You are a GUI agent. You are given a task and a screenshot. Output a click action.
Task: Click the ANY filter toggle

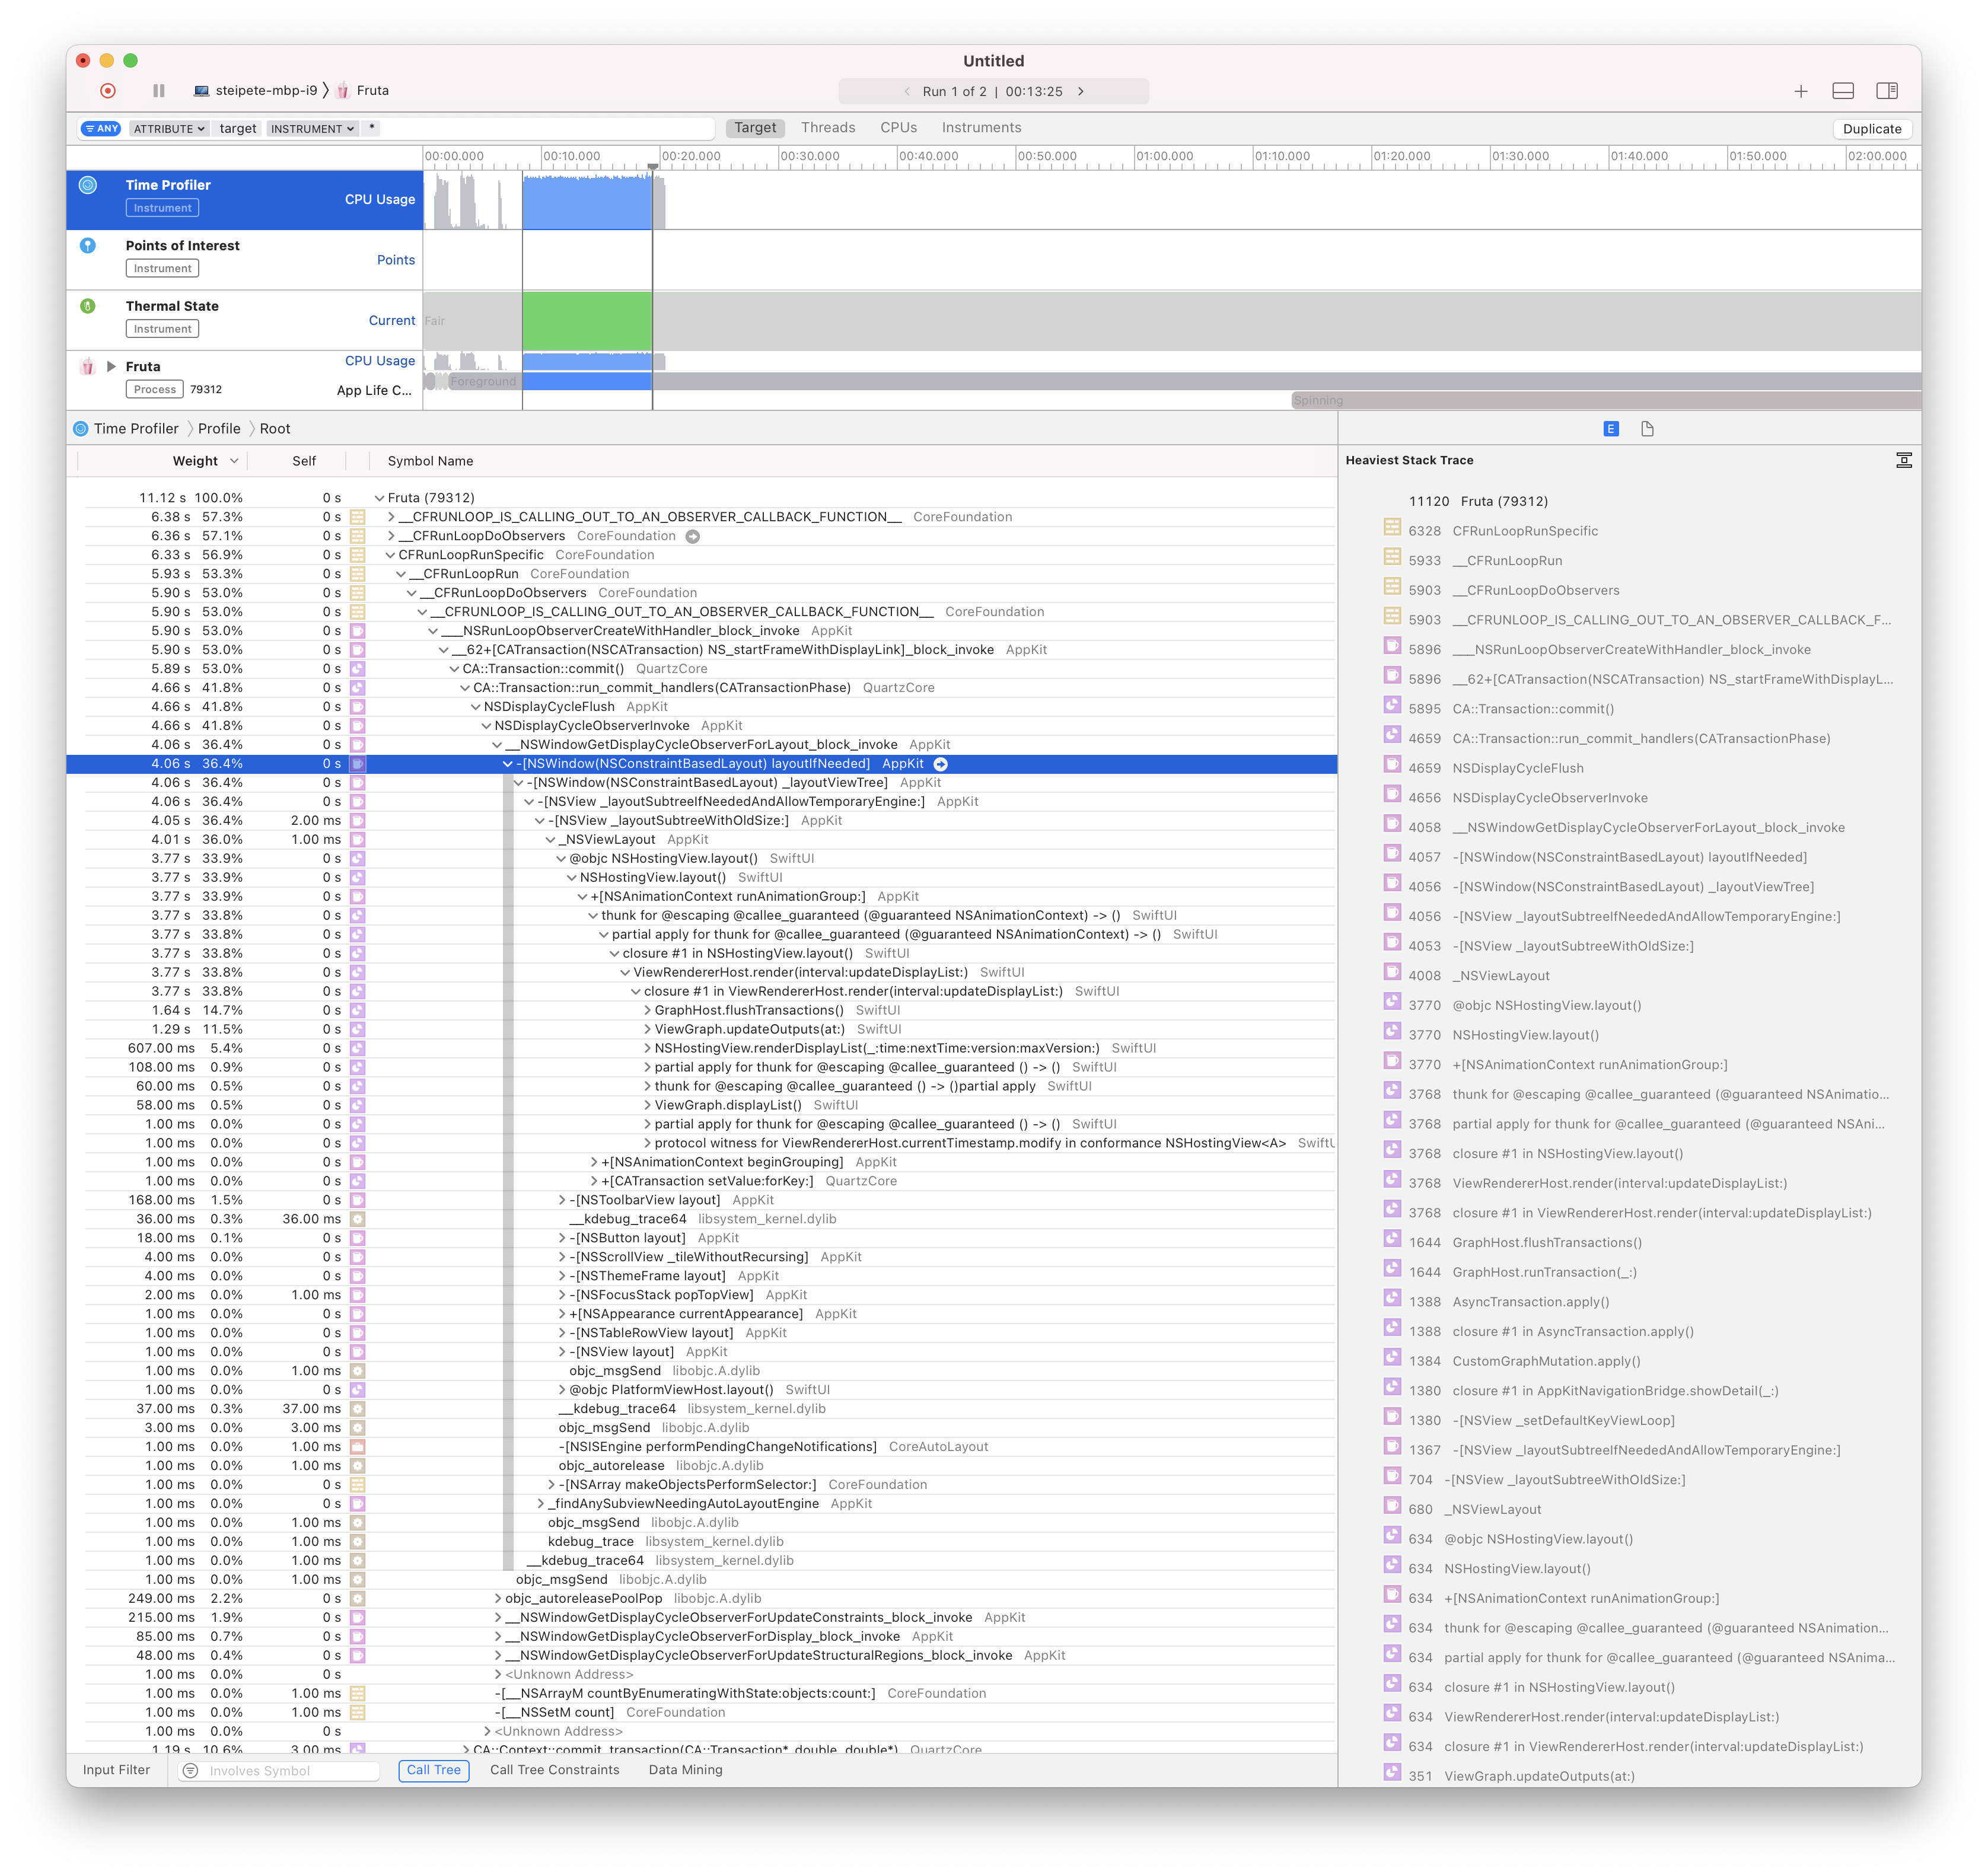coord(101,129)
